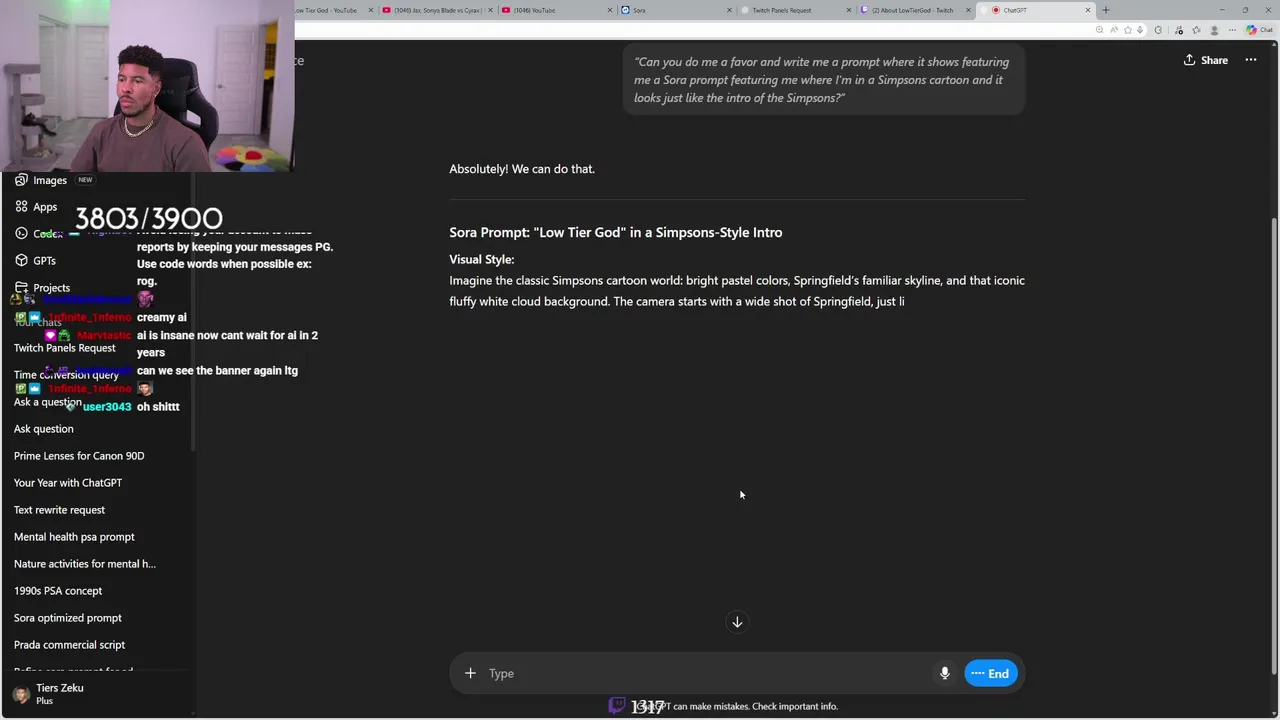
Task: Open the Text rewrite request chat
Action: 59,510
